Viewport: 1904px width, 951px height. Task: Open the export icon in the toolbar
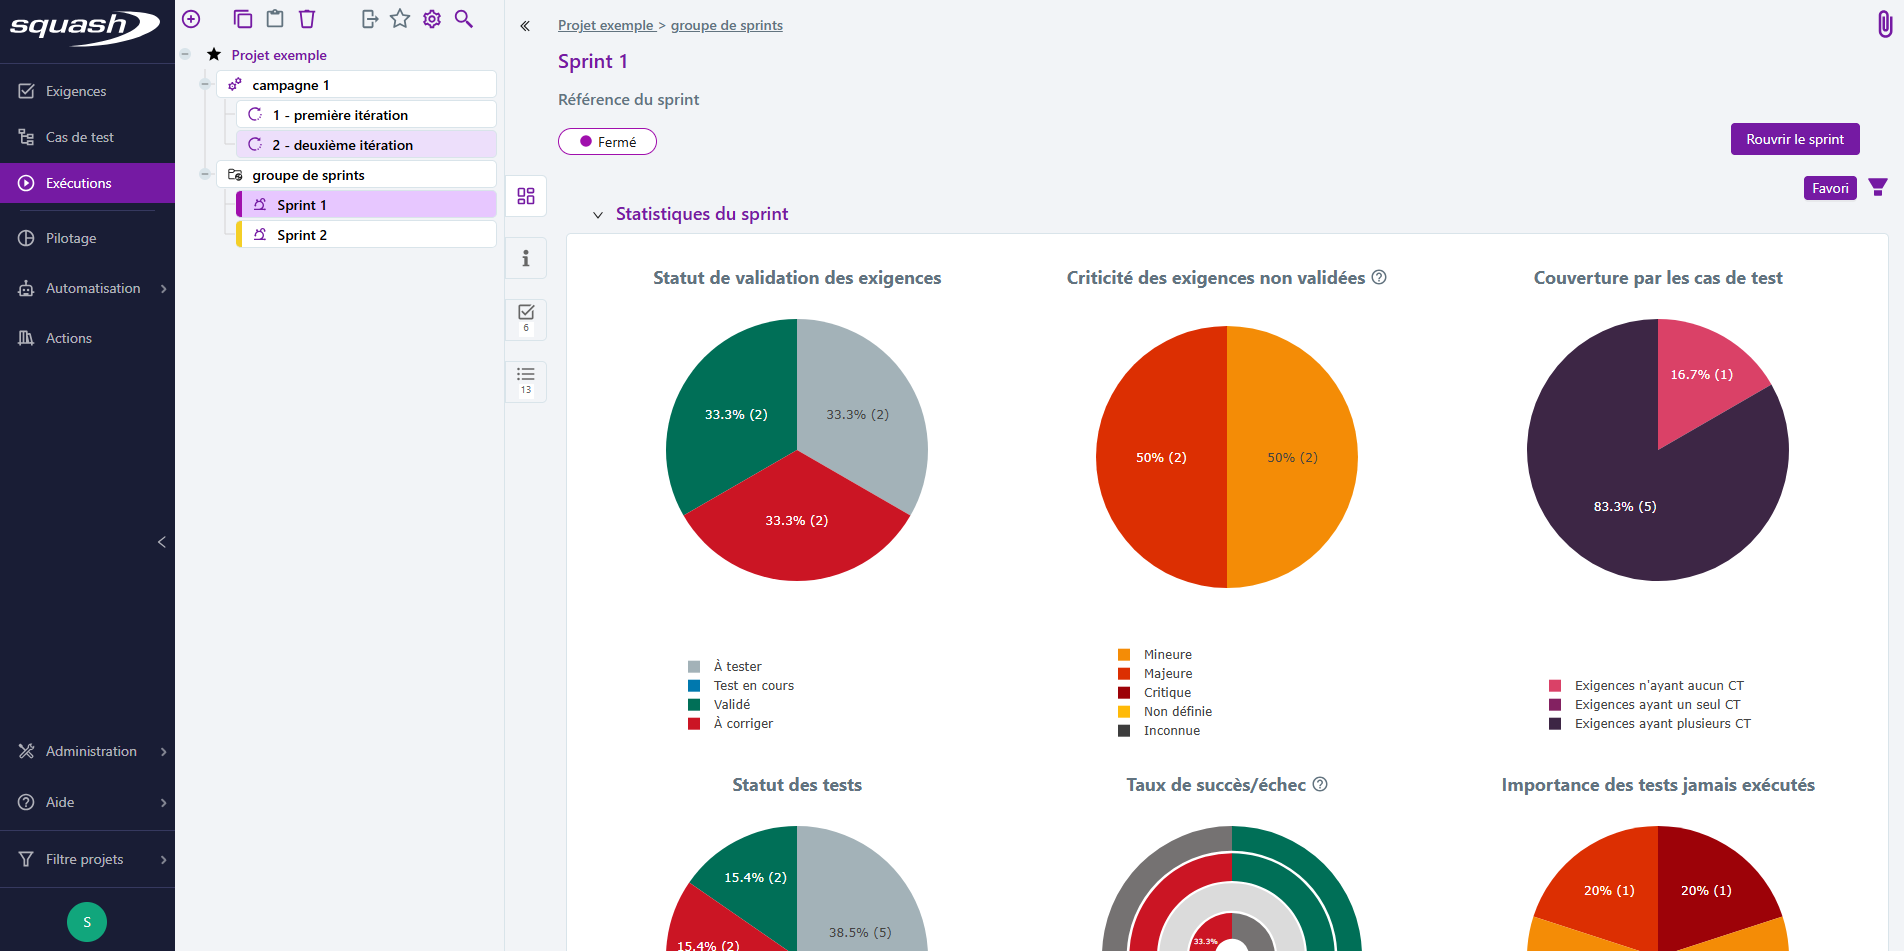pyautogui.click(x=369, y=18)
